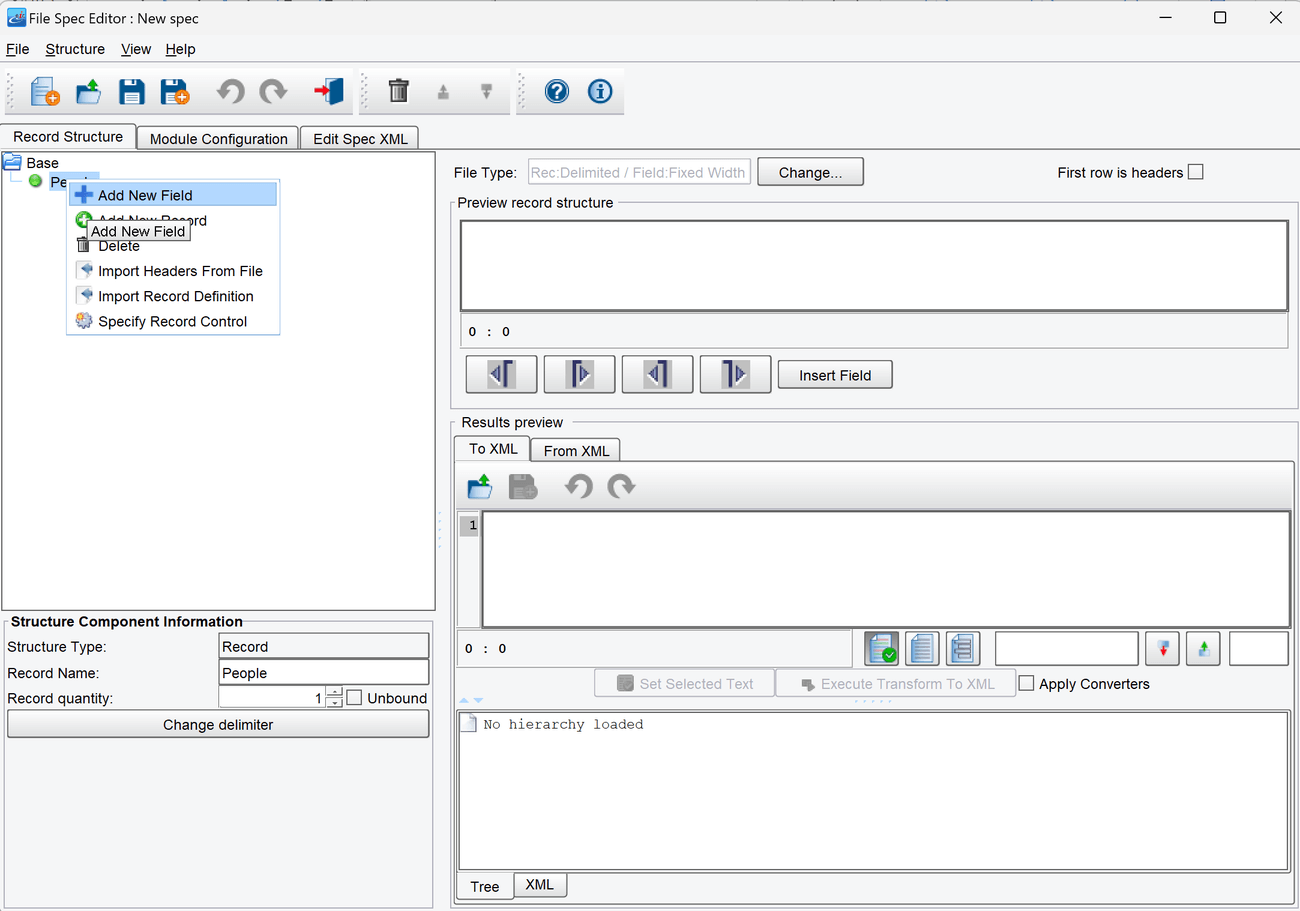1300x911 pixels.
Task: Choose Add New Field from the context menu
Action: 172,195
